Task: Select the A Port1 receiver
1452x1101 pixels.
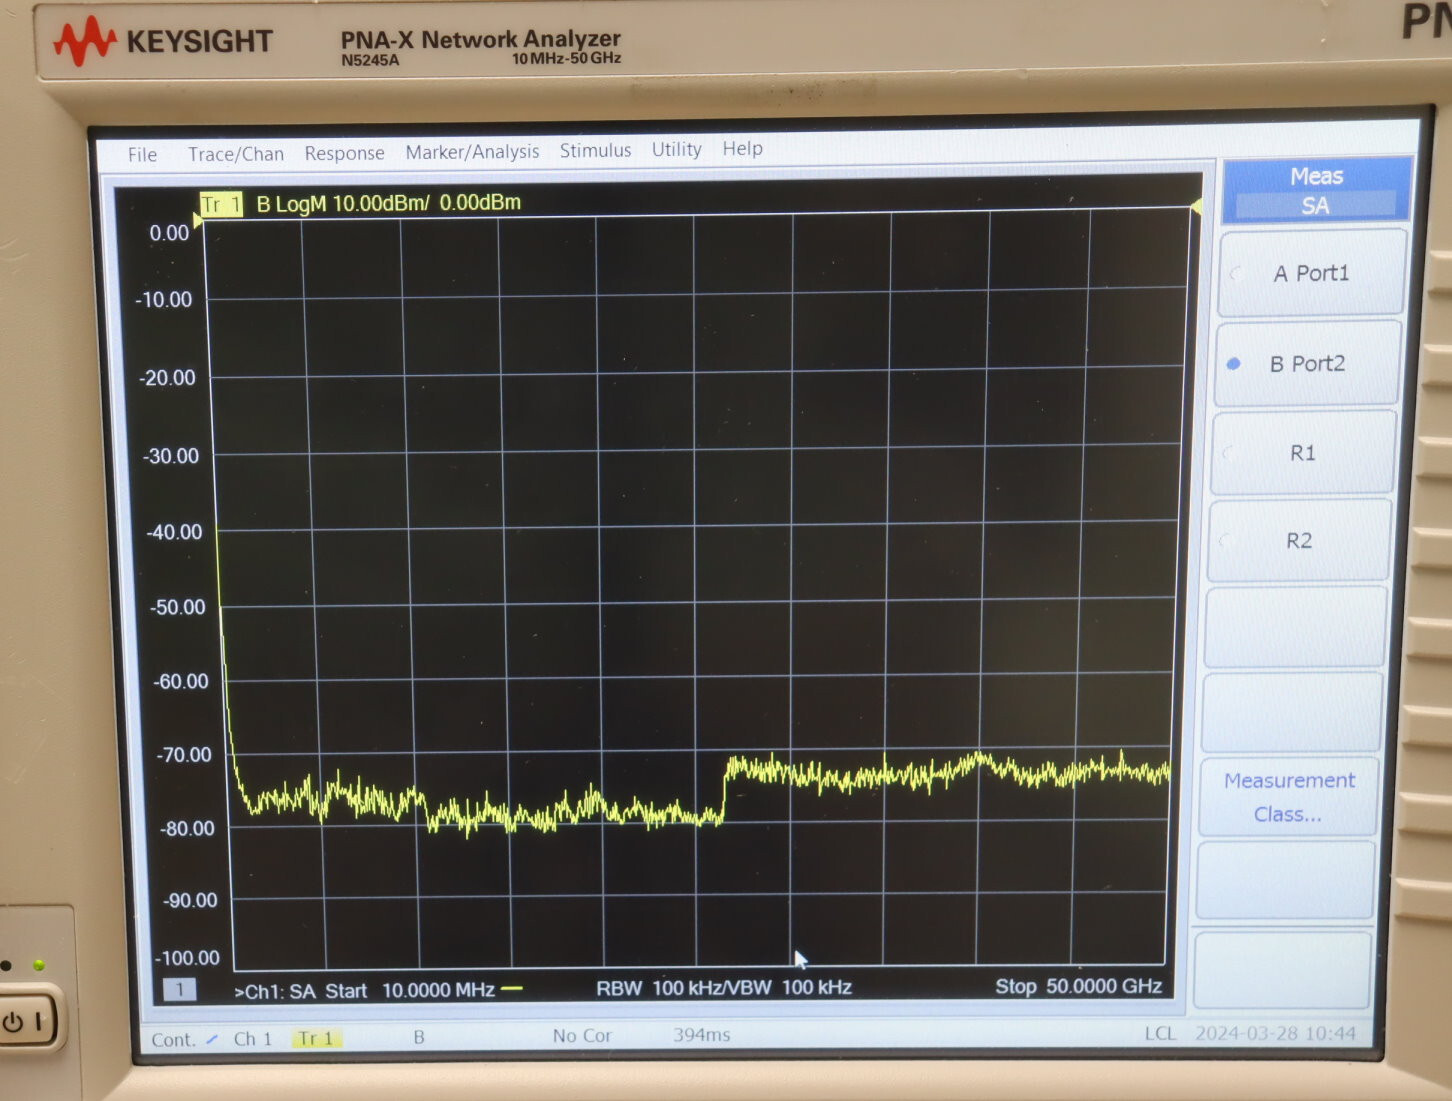Action: [x=1311, y=272]
